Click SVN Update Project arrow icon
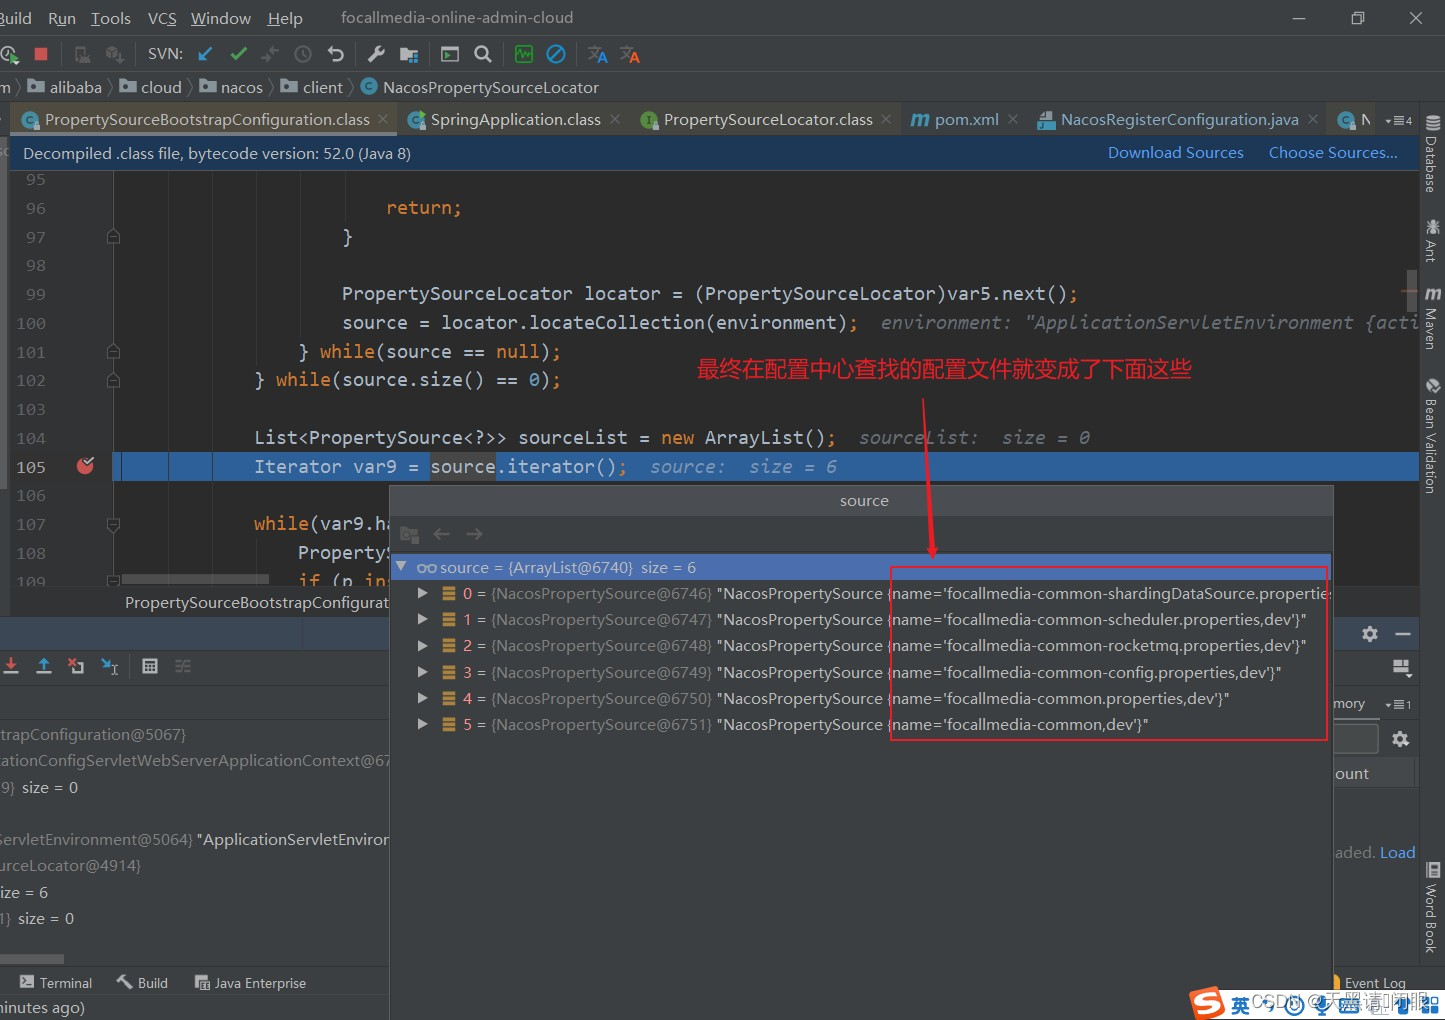The image size is (1445, 1020). click(x=206, y=54)
